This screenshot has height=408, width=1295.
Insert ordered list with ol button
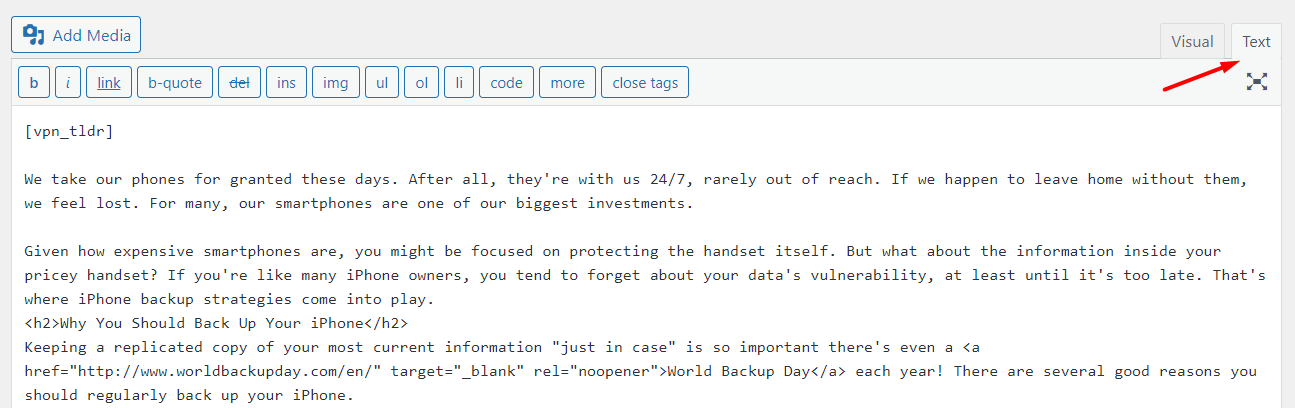(421, 83)
